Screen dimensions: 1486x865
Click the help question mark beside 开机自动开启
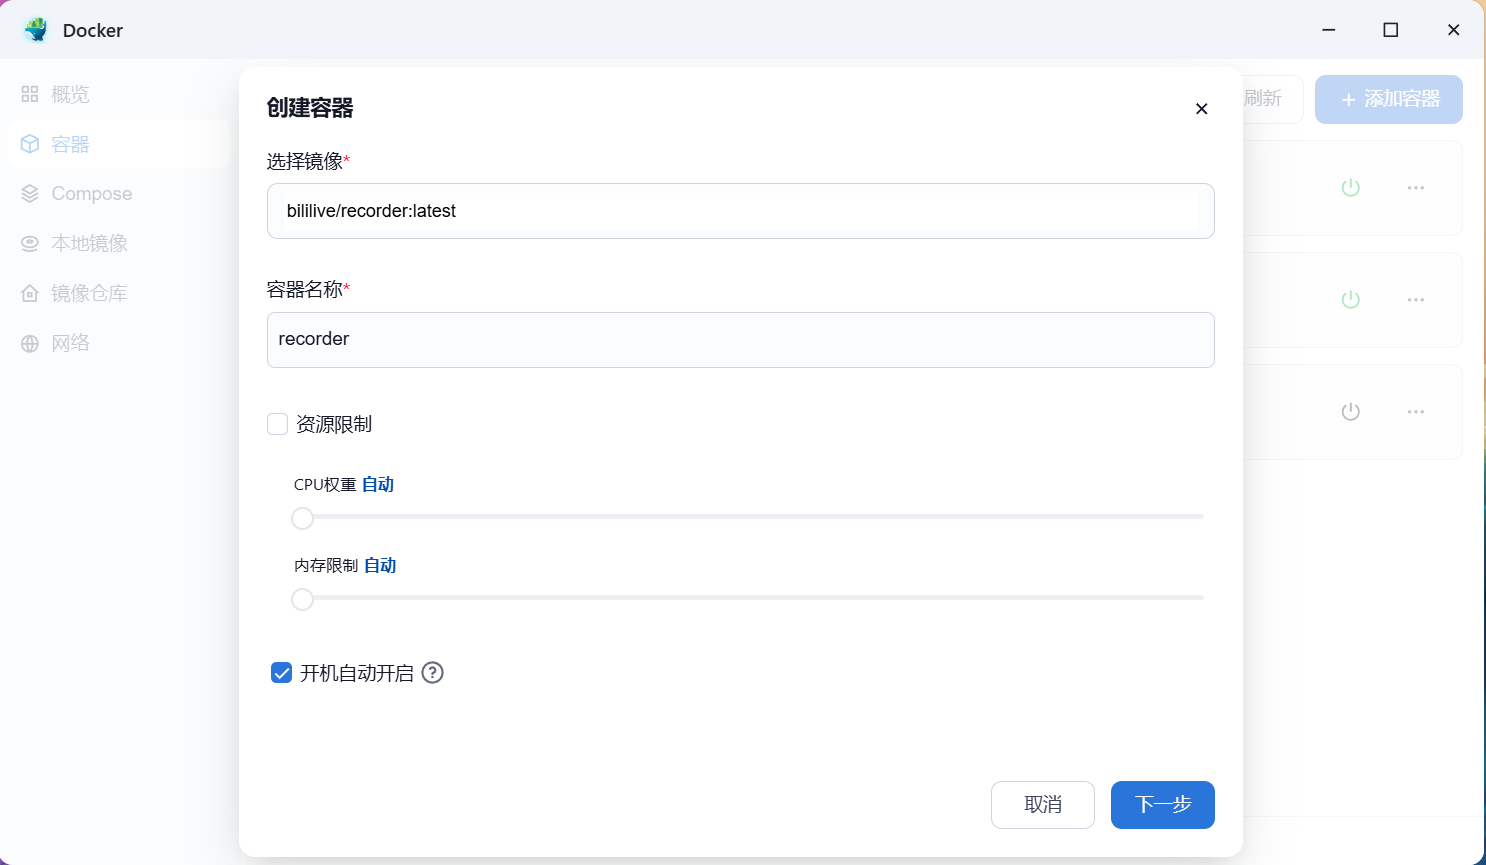432,673
